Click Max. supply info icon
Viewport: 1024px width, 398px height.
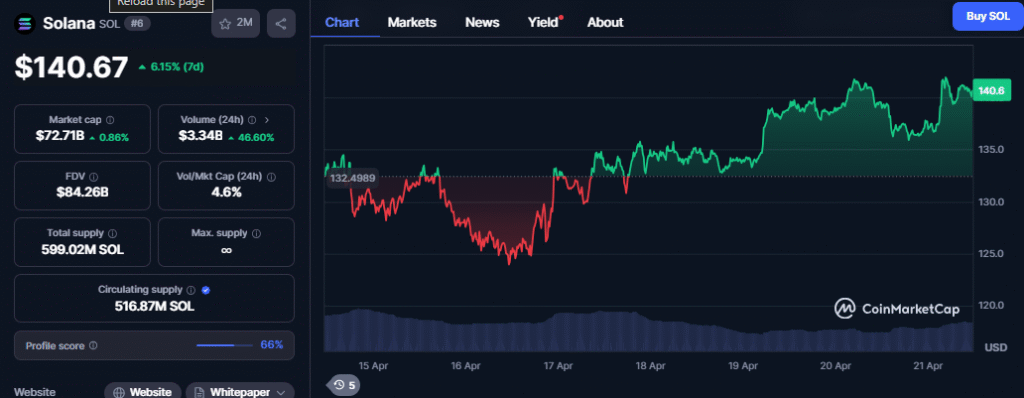[x=256, y=233]
